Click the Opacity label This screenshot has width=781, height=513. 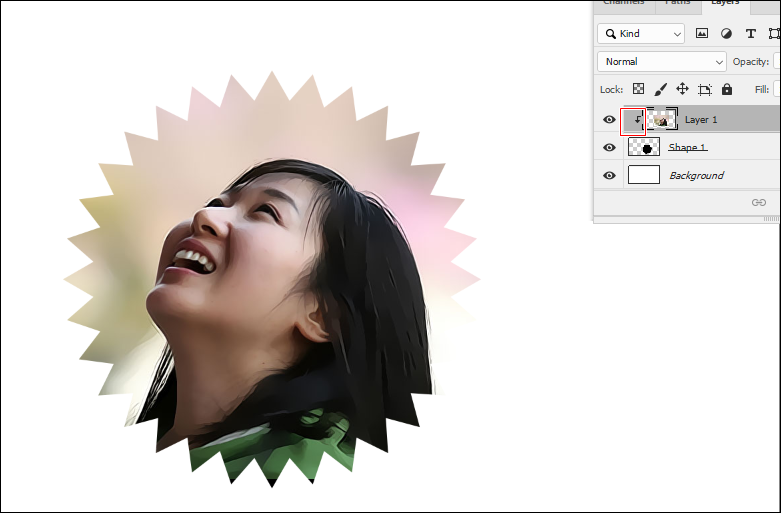click(751, 62)
